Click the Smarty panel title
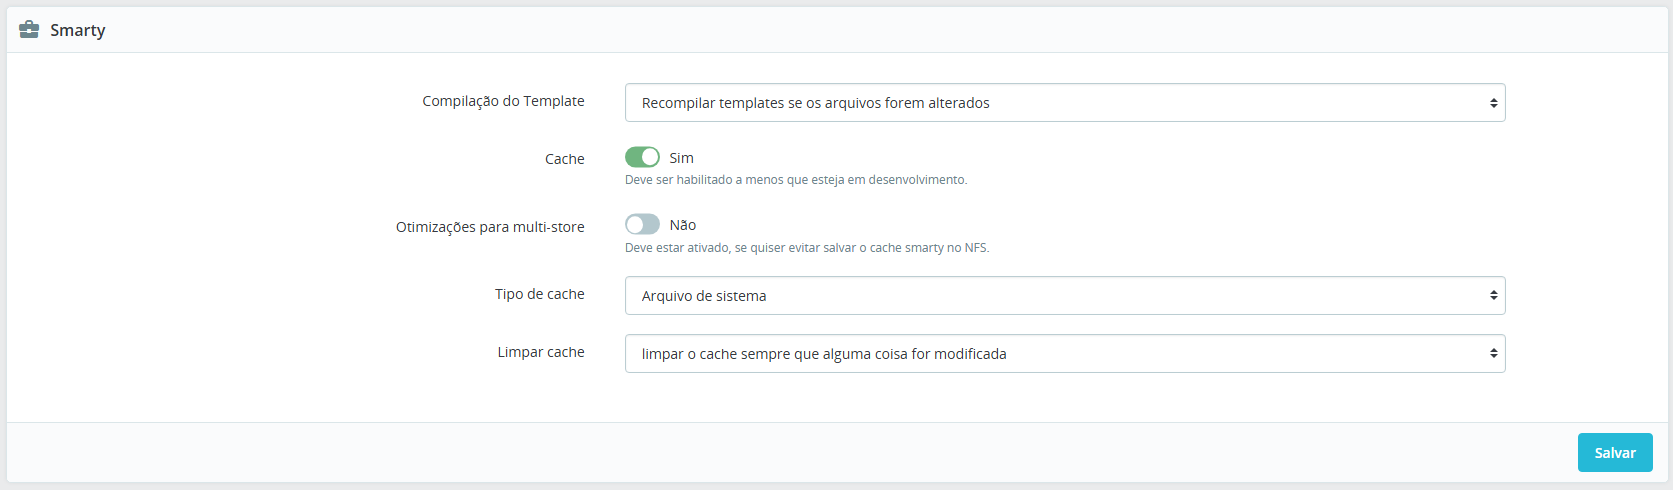The height and width of the screenshot is (490, 1673). (x=78, y=30)
